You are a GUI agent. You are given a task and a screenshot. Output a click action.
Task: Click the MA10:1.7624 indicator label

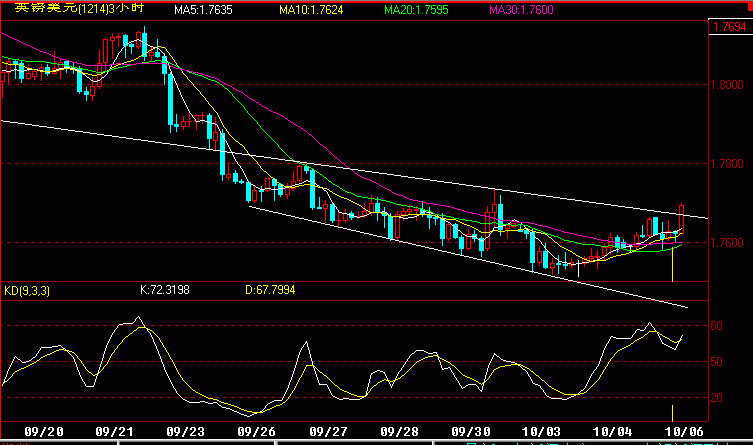311,10
